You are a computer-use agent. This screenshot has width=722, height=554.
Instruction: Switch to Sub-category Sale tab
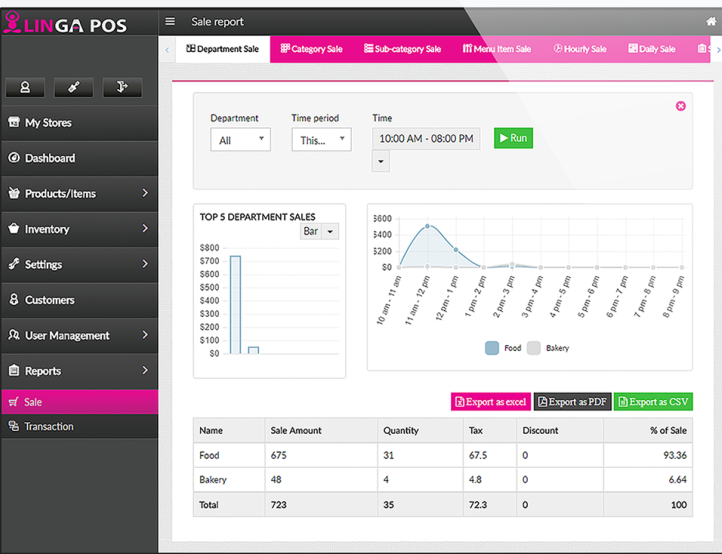point(402,49)
